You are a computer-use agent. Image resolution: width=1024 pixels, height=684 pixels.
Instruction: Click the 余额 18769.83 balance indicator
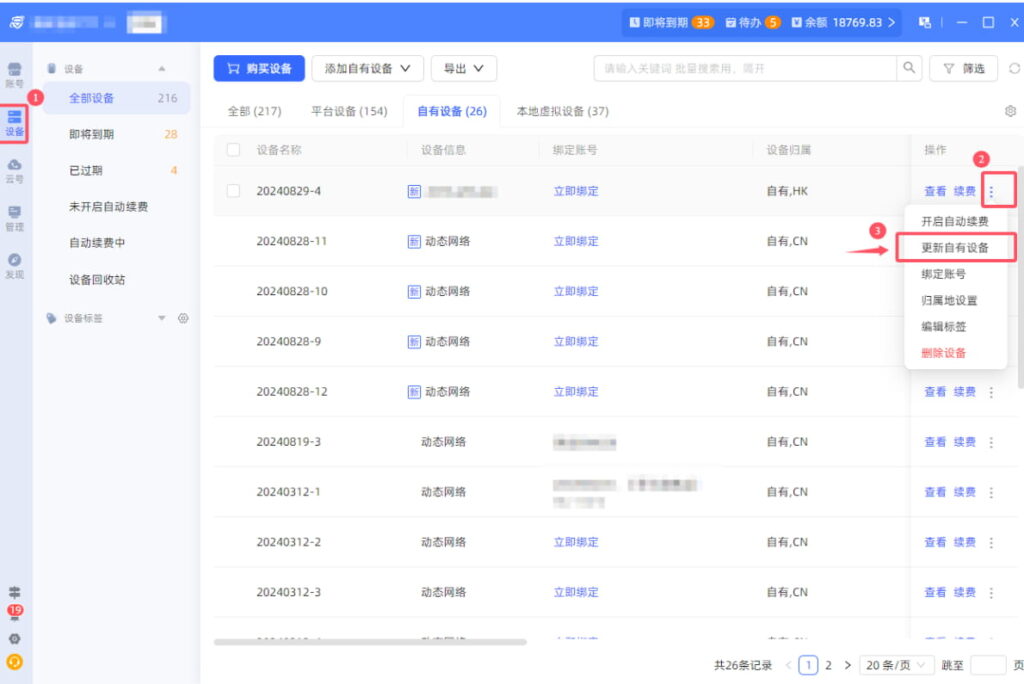click(843, 22)
